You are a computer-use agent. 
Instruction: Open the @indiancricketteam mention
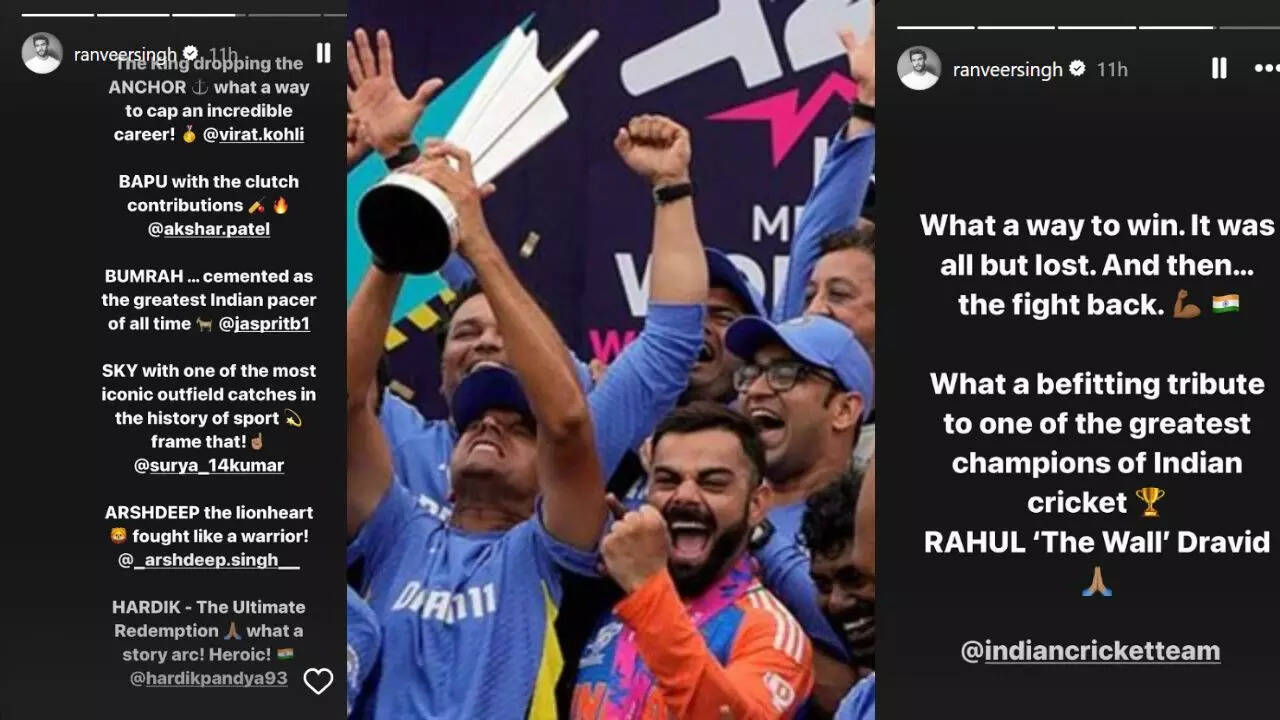1090,651
